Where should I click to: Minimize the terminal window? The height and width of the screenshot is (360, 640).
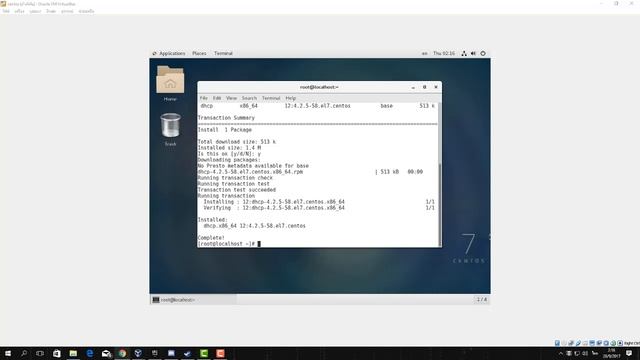413,87
